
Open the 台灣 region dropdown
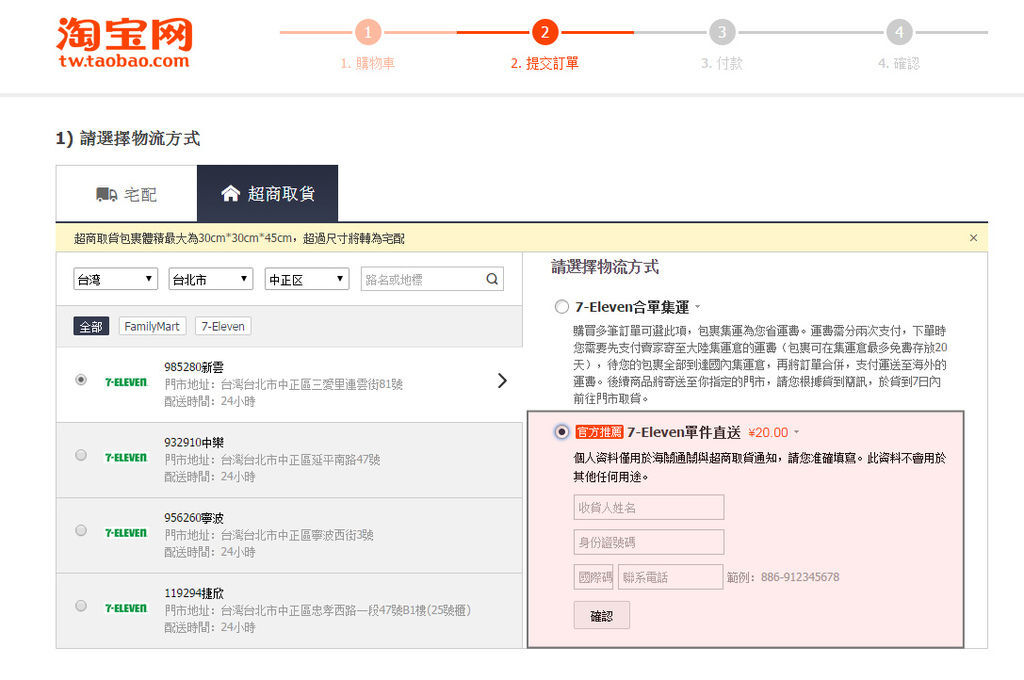click(x=116, y=279)
